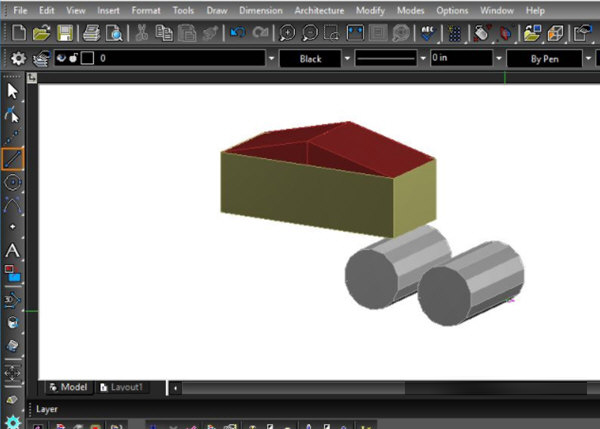Screen dimensions: 600x429
Task: Switch to the Model tab
Action: coord(72,387)
